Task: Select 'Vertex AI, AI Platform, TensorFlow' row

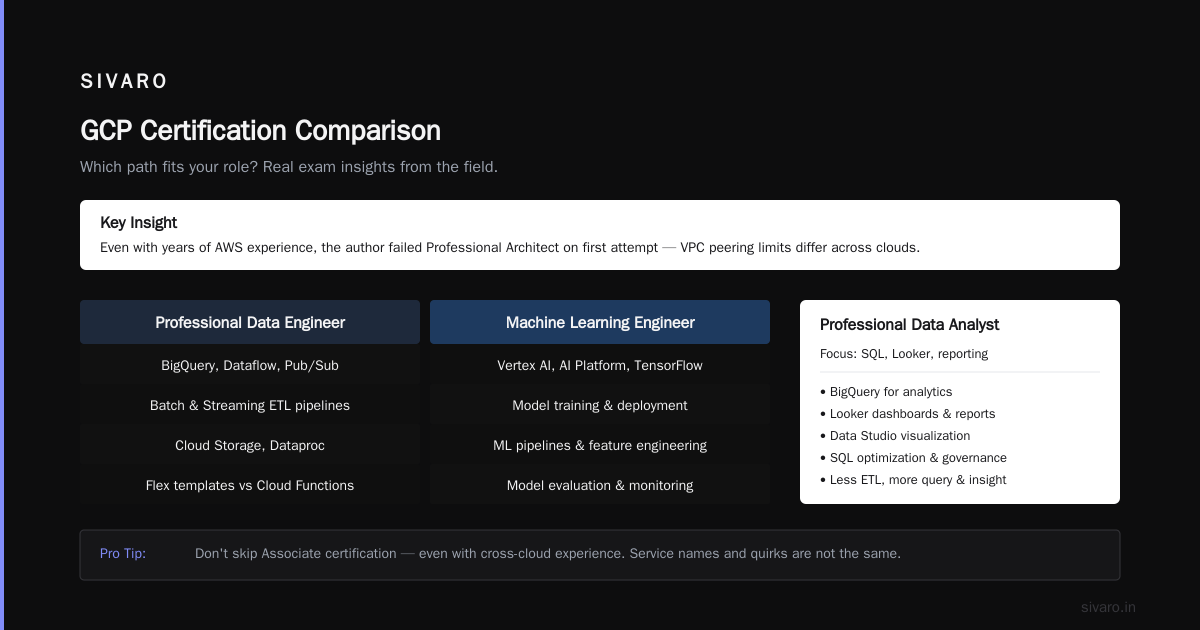Action: [600, 365]
